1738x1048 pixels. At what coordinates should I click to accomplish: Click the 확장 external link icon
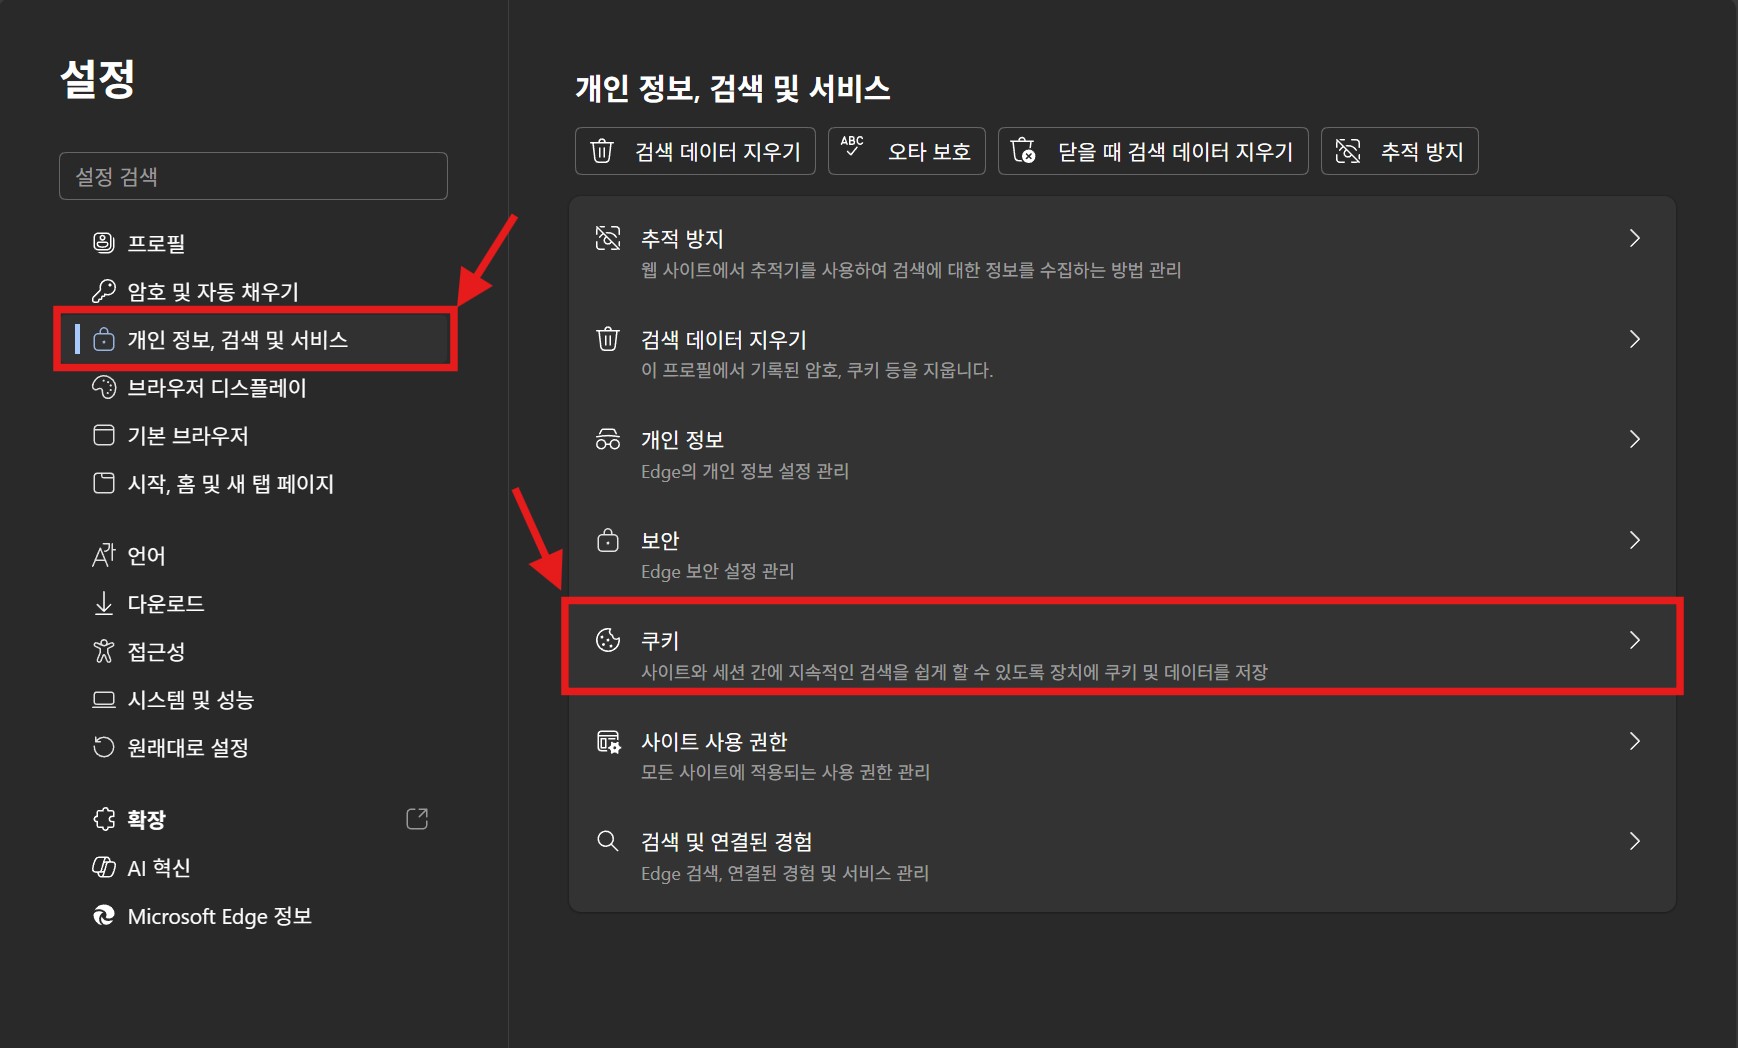click(x=417, y=819)
